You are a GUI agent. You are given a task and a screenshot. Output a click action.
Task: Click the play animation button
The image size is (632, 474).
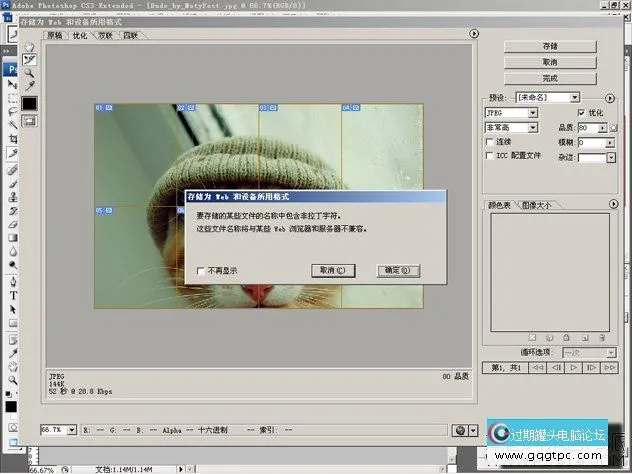coord(573,368)
